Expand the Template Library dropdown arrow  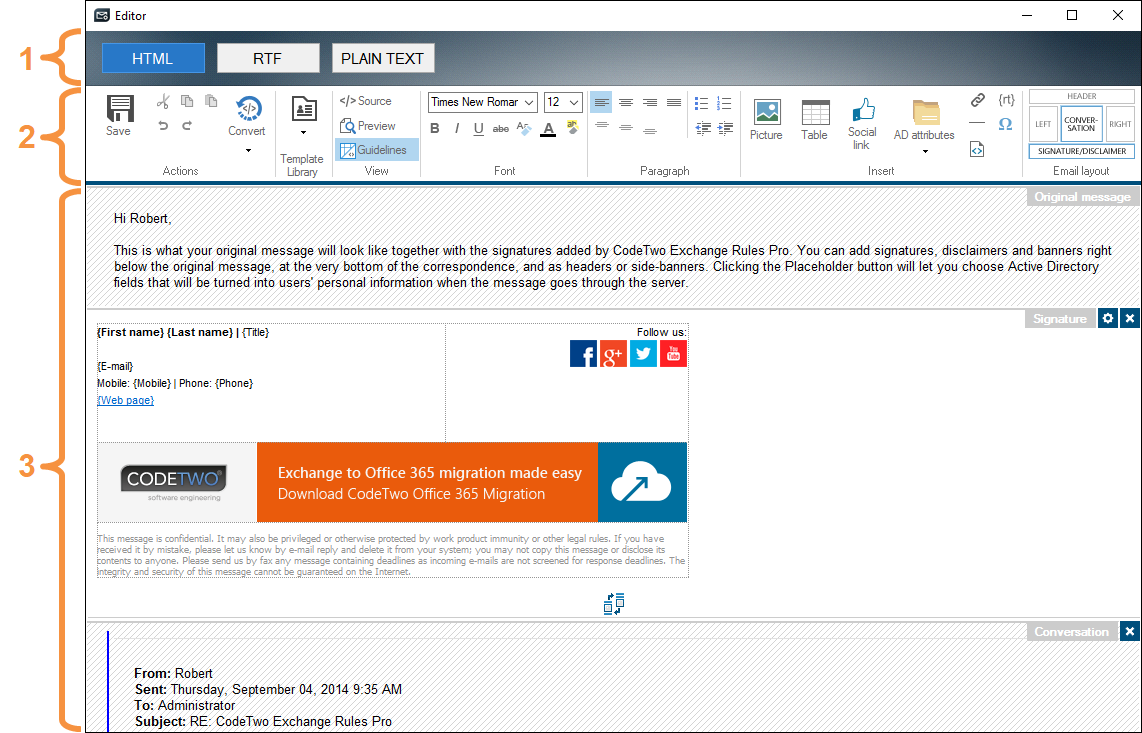click(304, 133)
